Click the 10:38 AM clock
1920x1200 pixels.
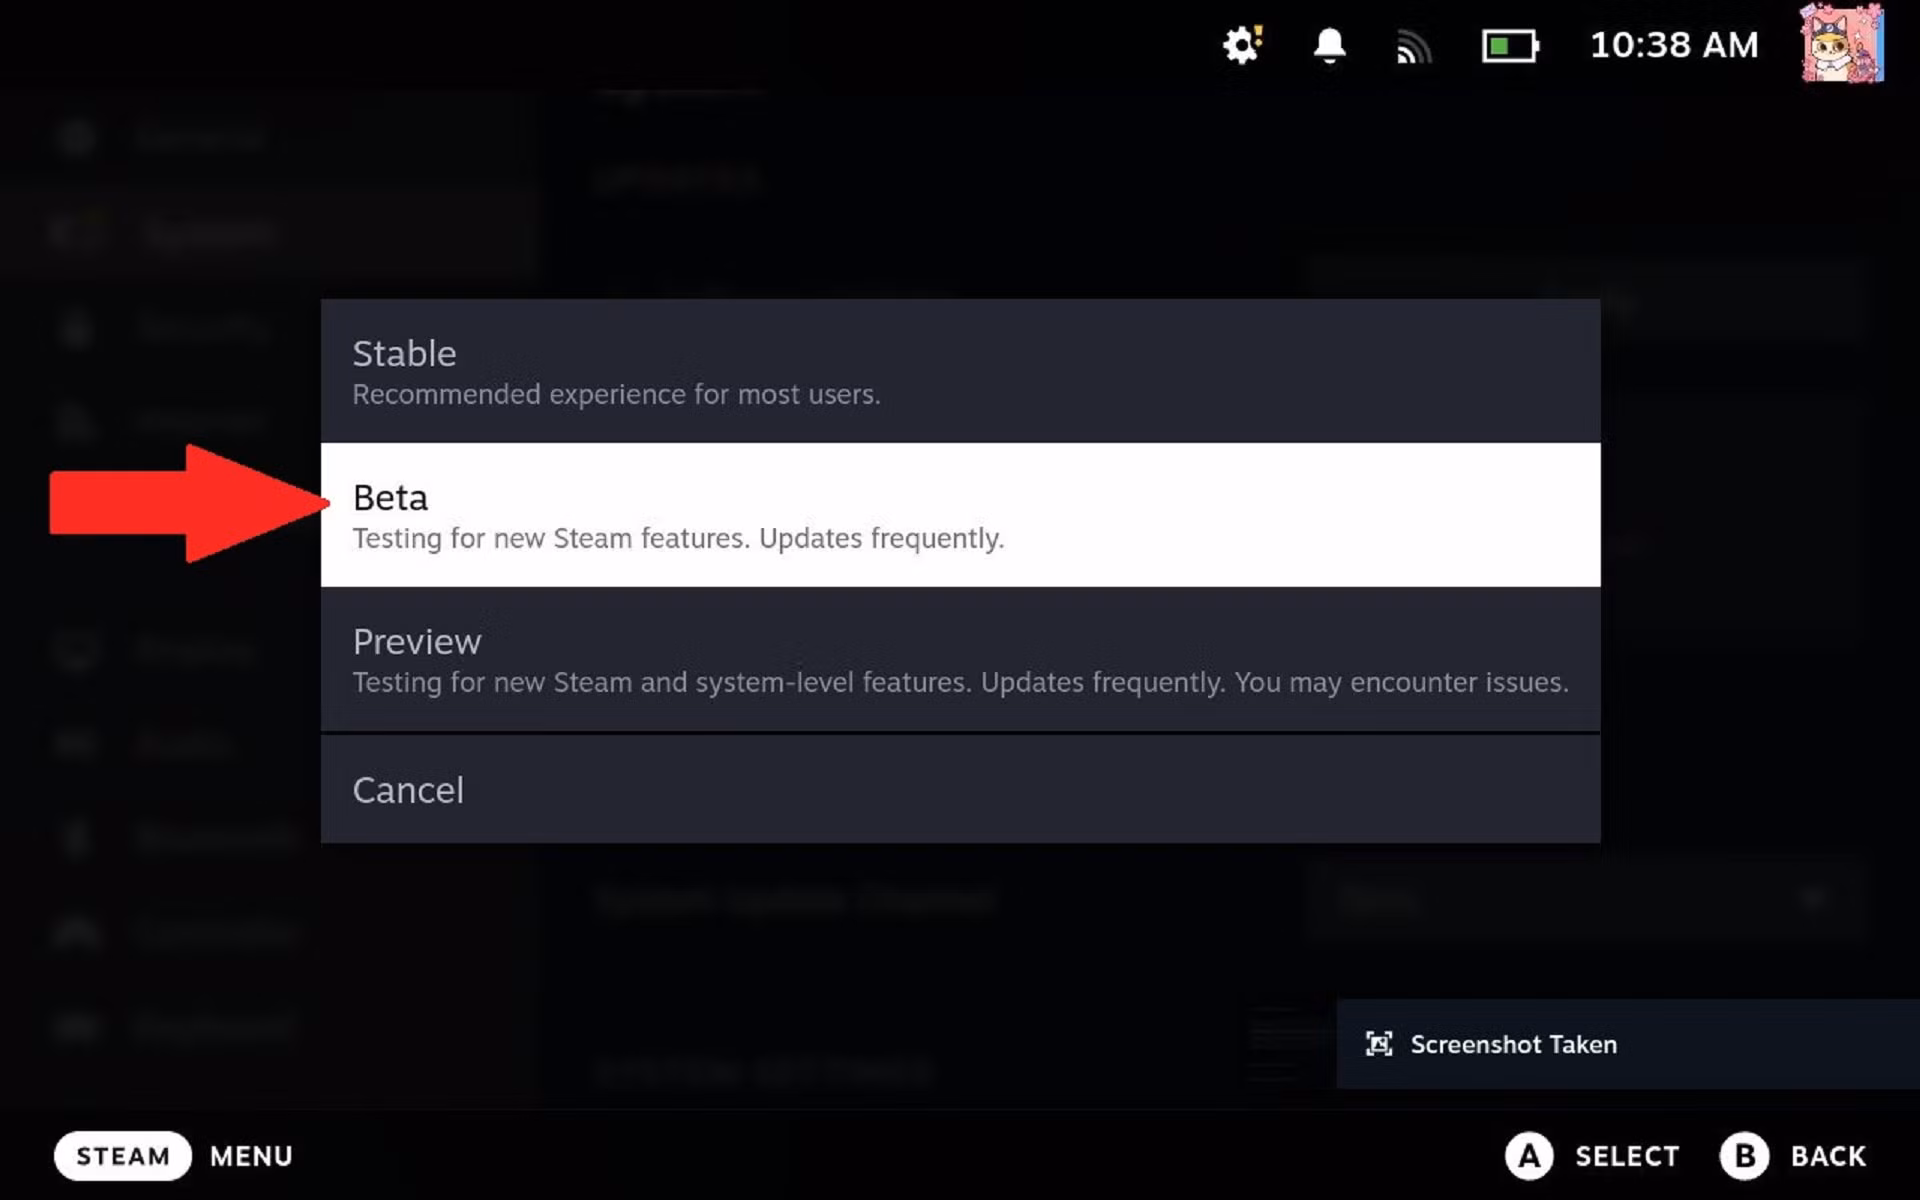tap(1673, 45)
